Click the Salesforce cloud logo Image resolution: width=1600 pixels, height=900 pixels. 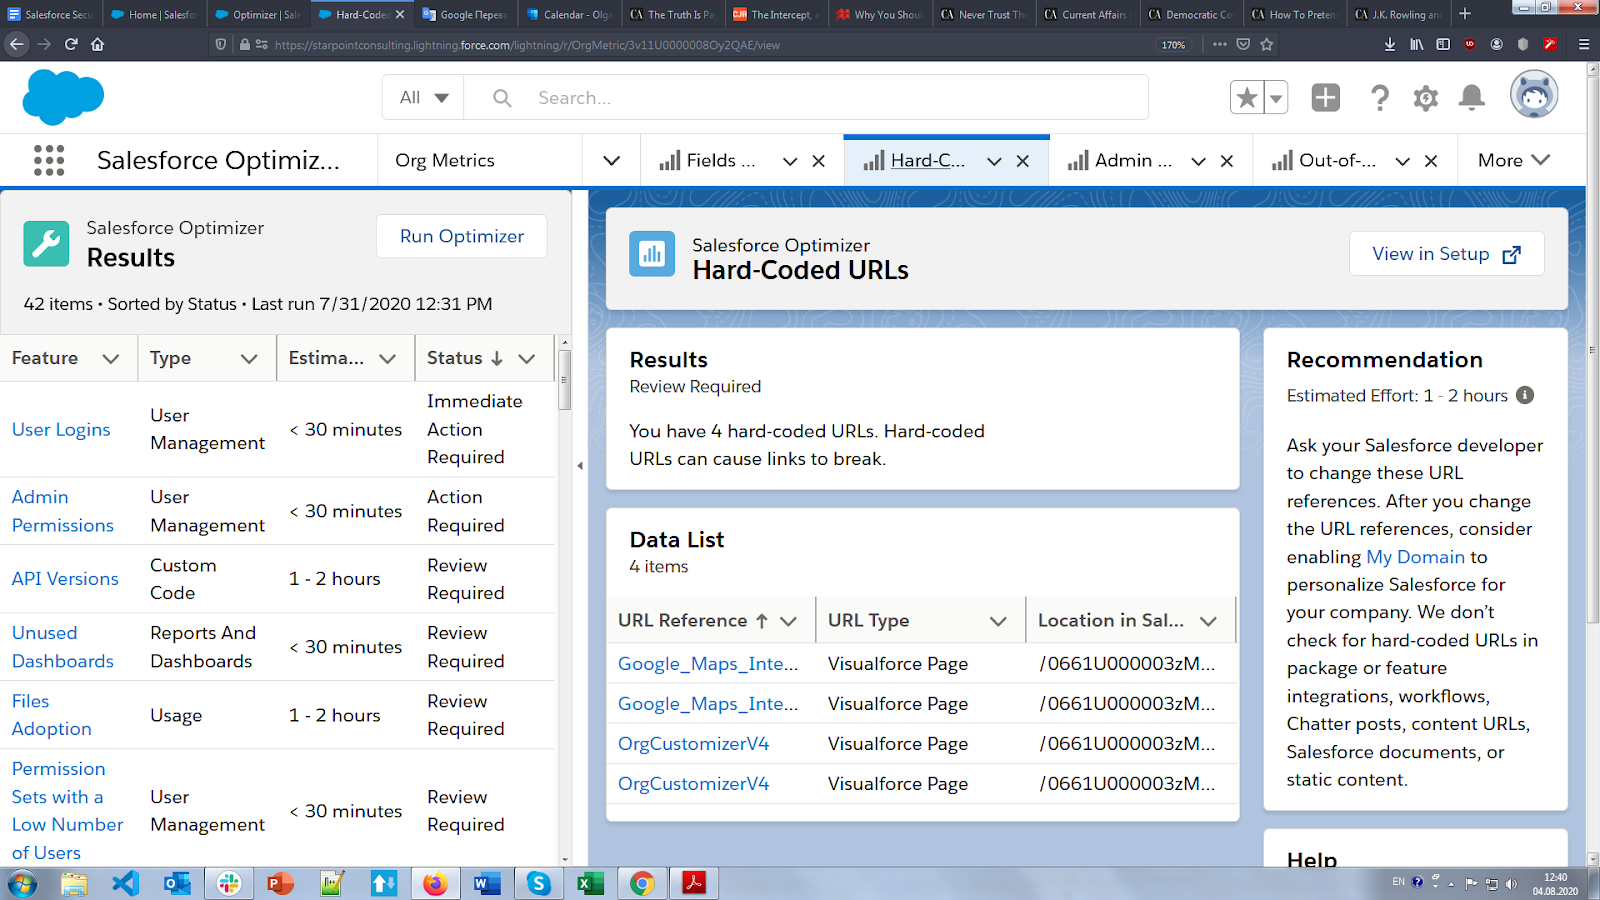coord(63,97)
